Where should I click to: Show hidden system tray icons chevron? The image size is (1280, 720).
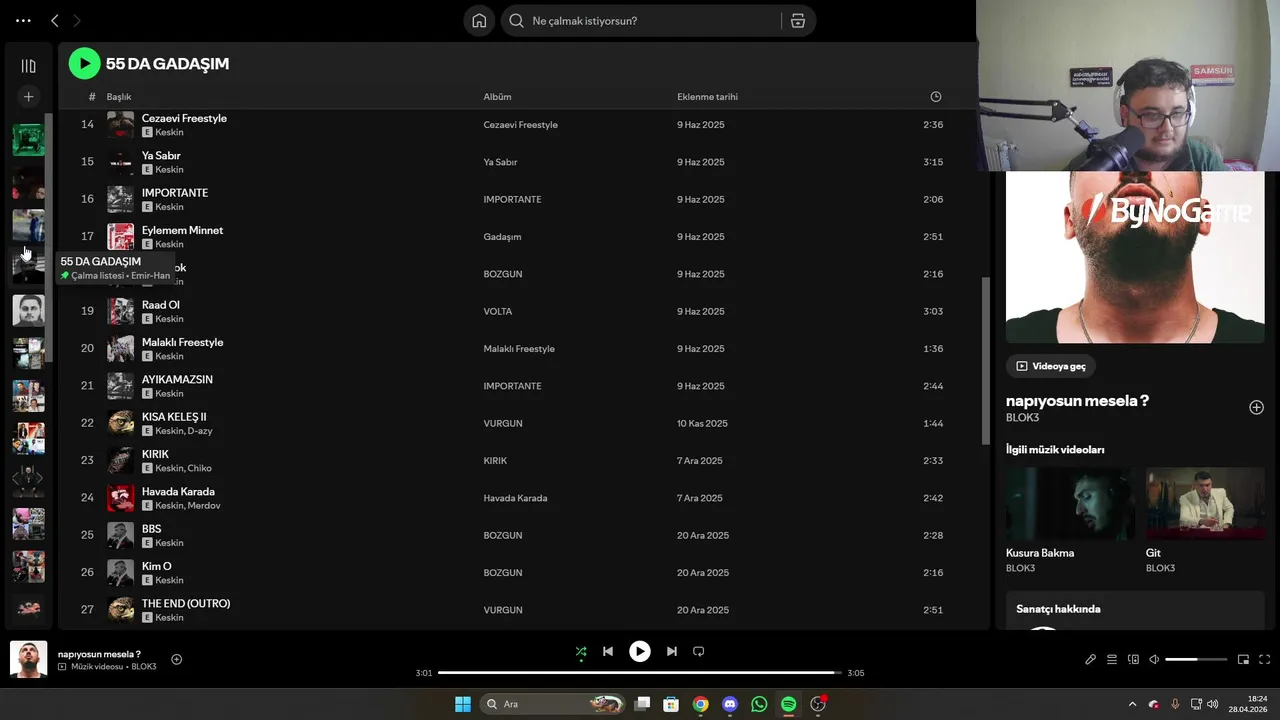[x=1132, y=704]
